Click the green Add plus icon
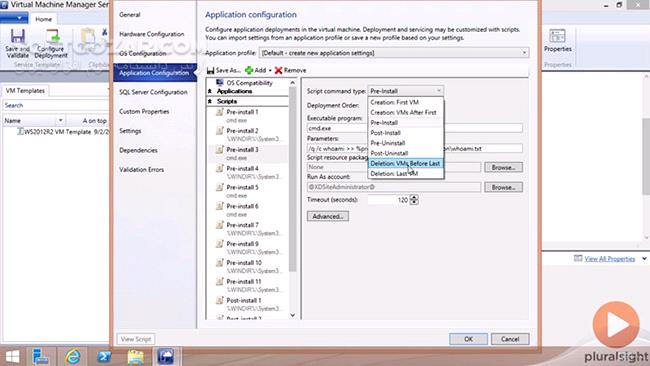 tap(249, 70)
